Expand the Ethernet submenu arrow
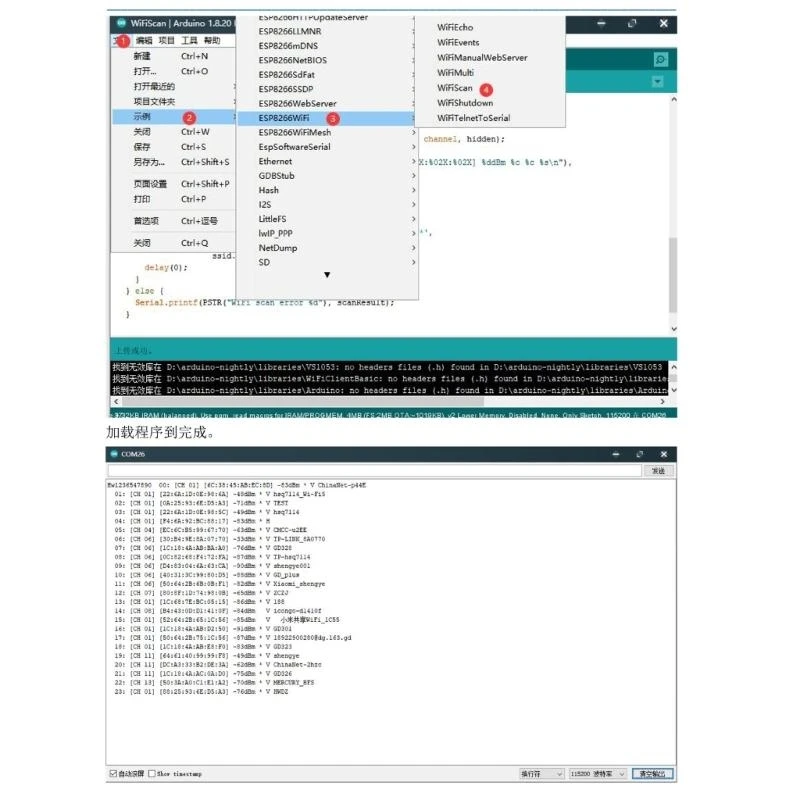800x800 pixels. [414, 161]
